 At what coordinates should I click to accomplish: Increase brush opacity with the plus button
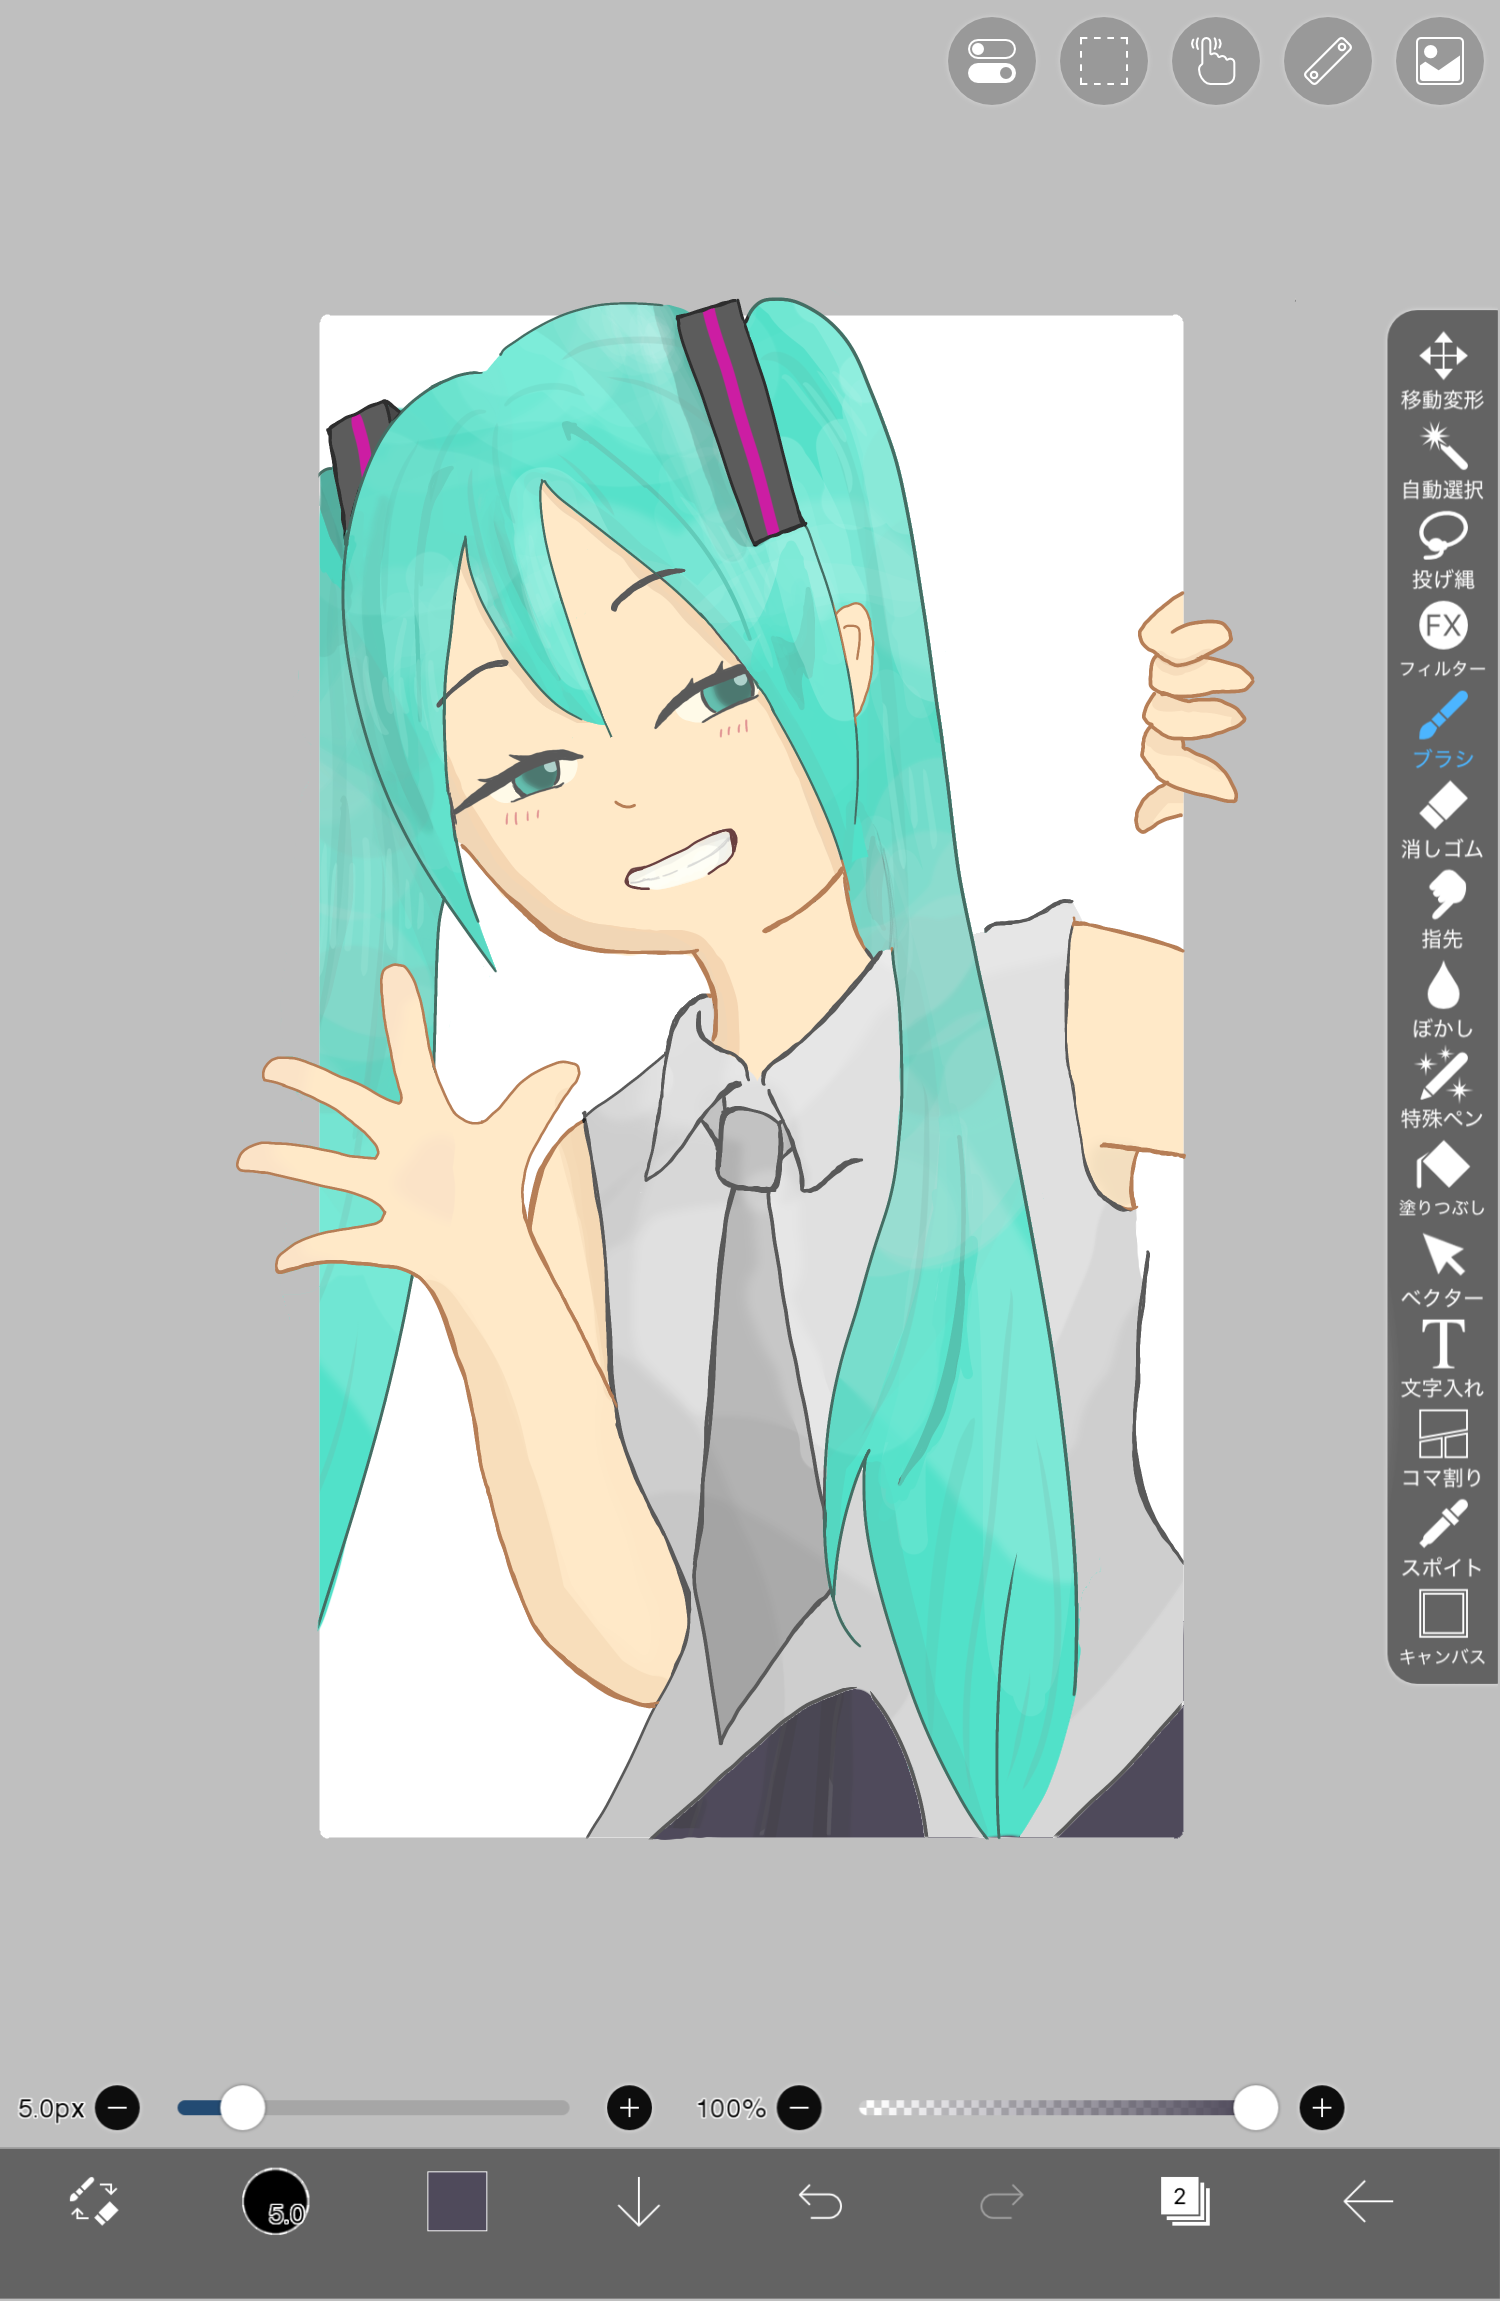pos(1322,2108)
